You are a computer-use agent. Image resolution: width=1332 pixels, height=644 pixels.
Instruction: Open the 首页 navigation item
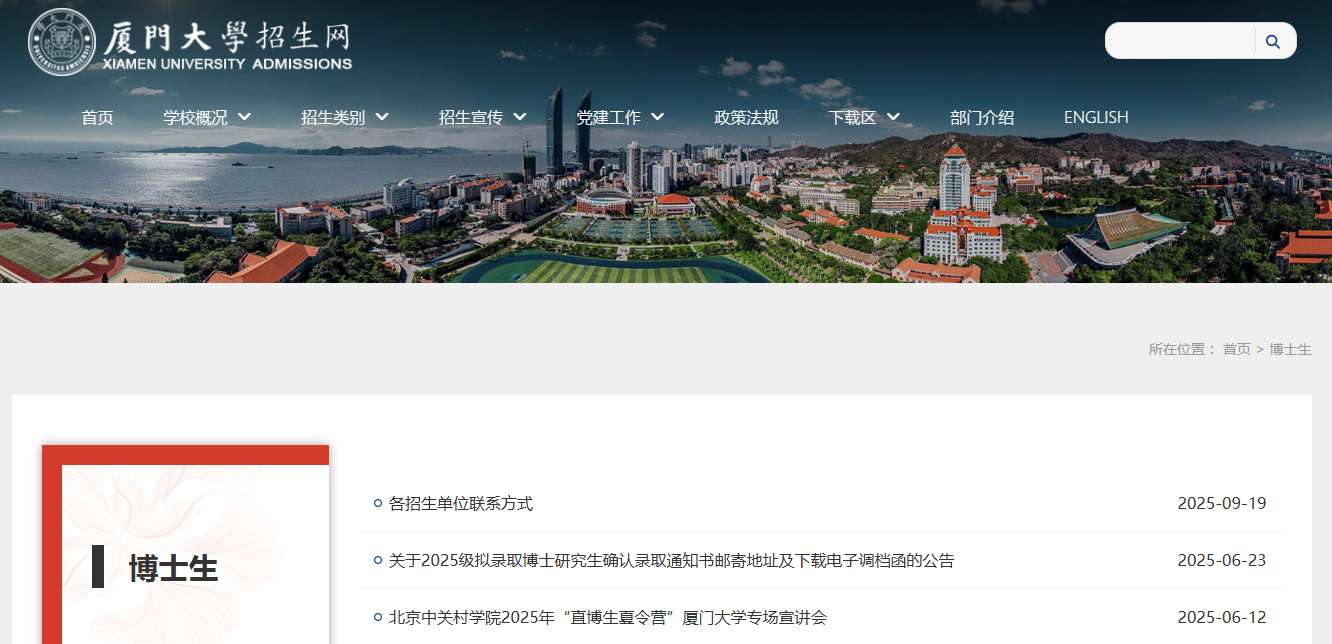[97, 117]
